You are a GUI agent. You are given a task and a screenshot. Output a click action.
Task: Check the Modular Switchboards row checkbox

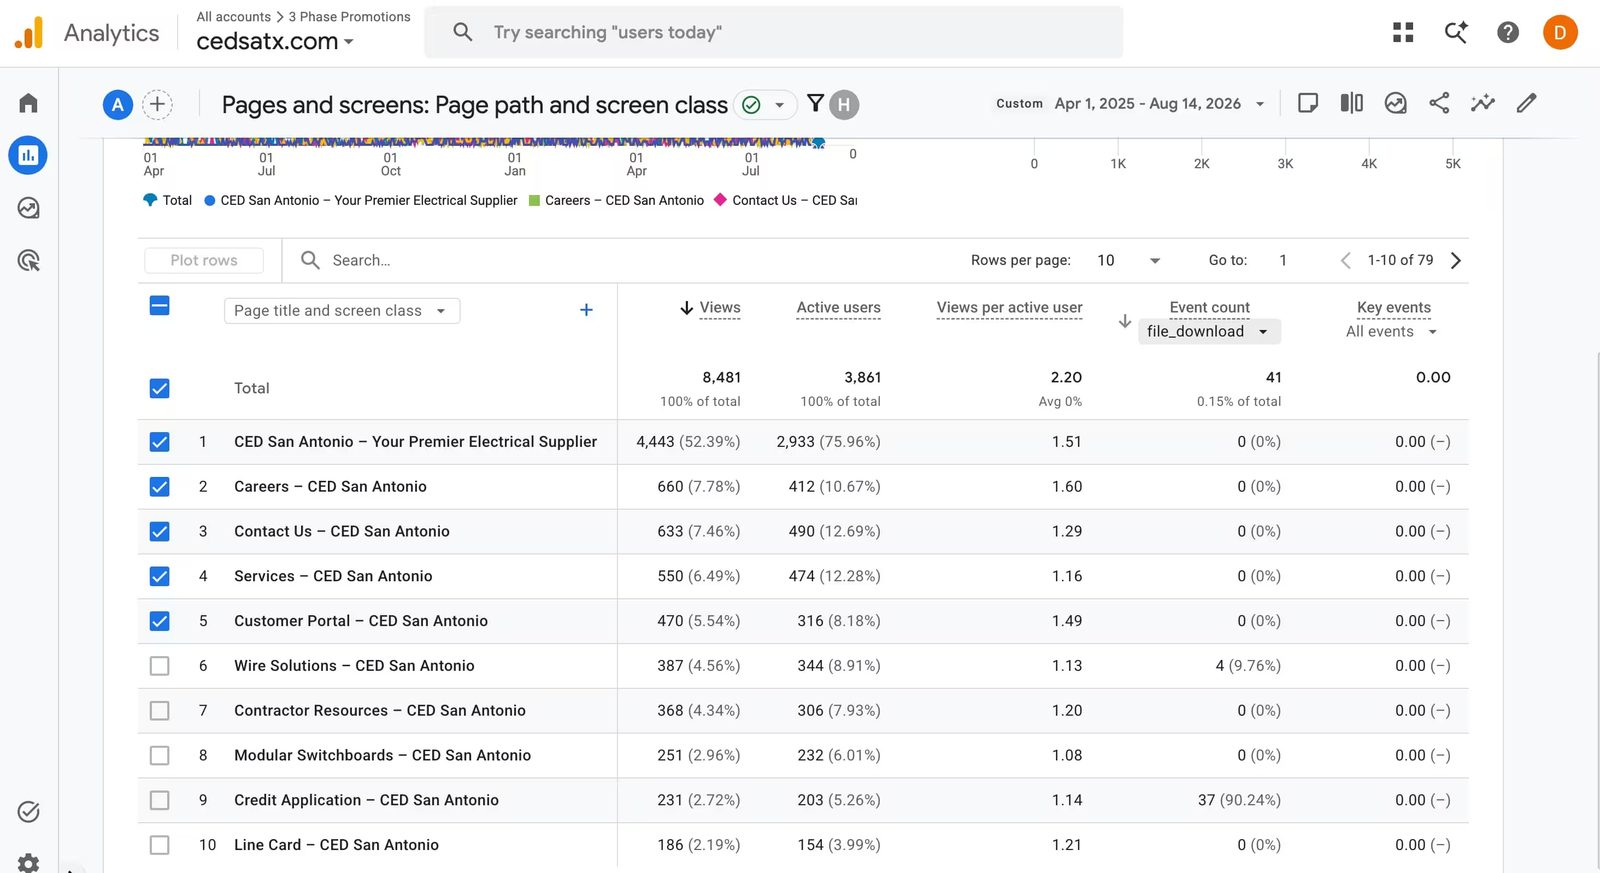(x=159, y=756)
